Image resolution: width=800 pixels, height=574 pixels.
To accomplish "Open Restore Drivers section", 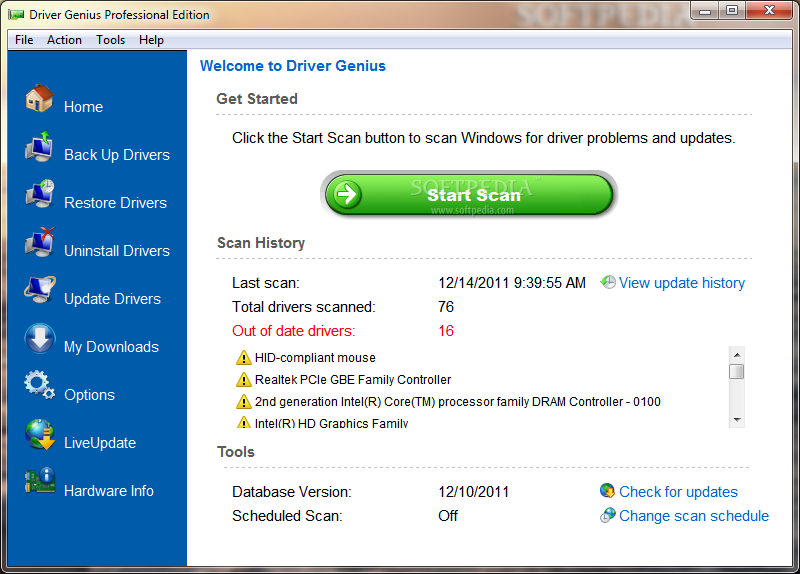I will [115, 203].
